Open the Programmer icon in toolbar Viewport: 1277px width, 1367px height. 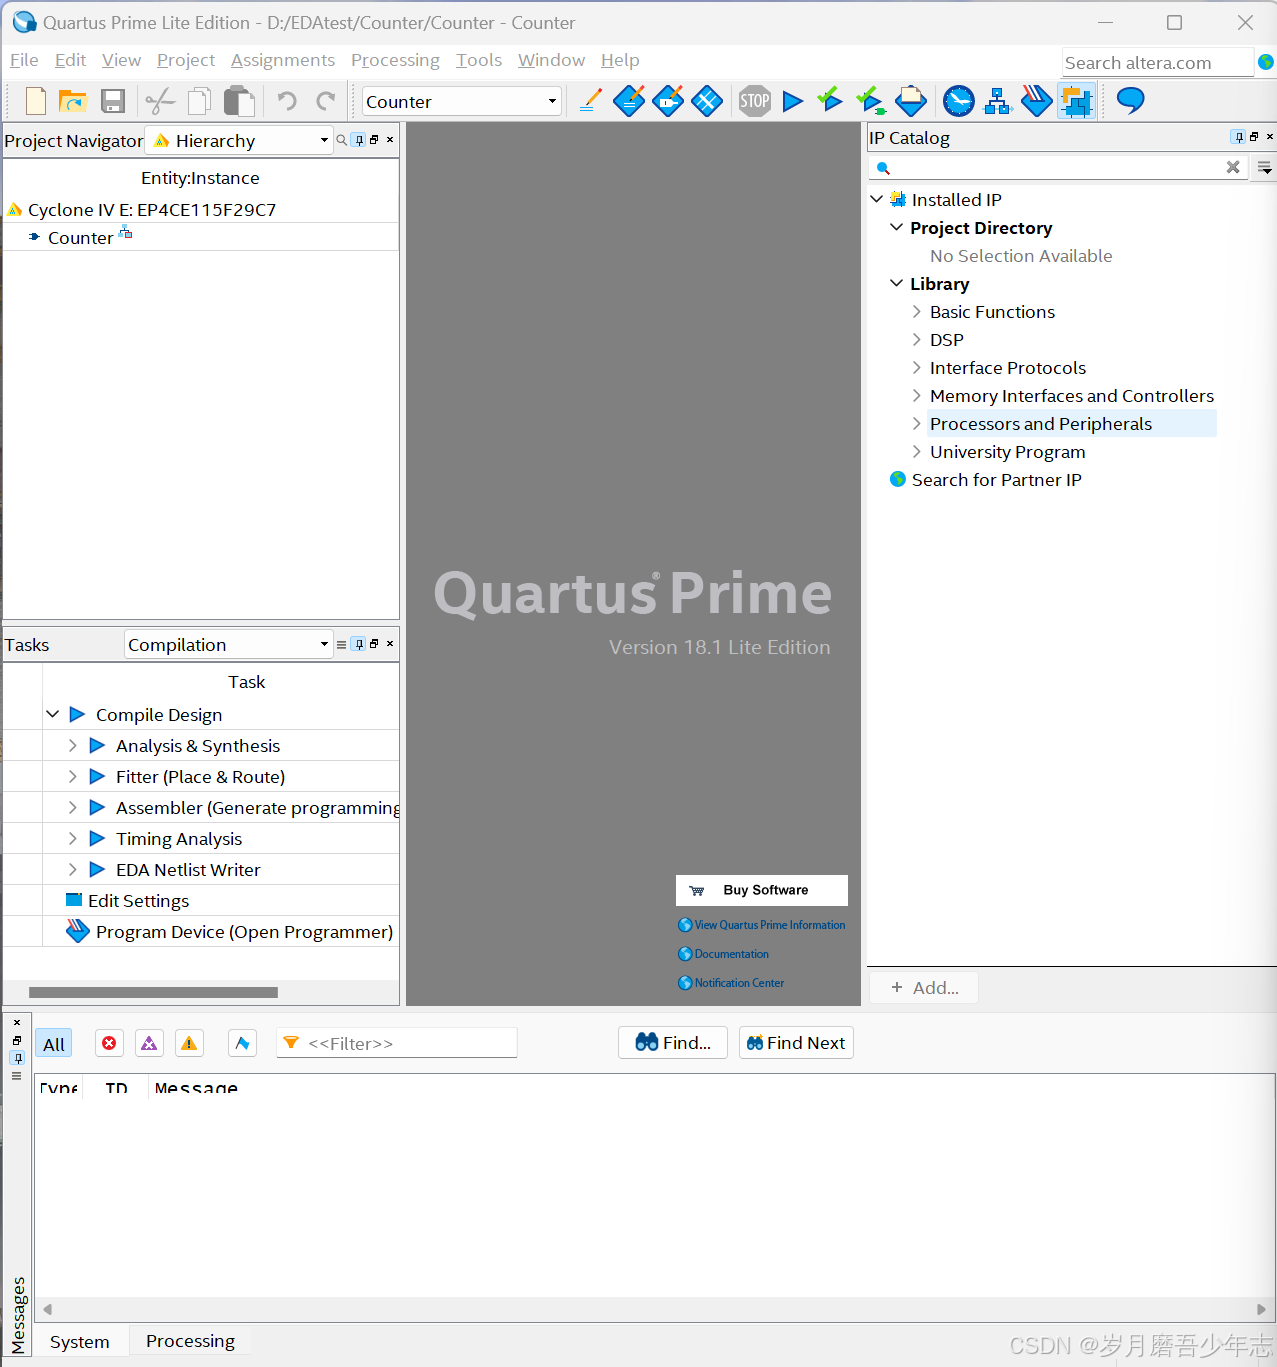tap(1037, 101)
